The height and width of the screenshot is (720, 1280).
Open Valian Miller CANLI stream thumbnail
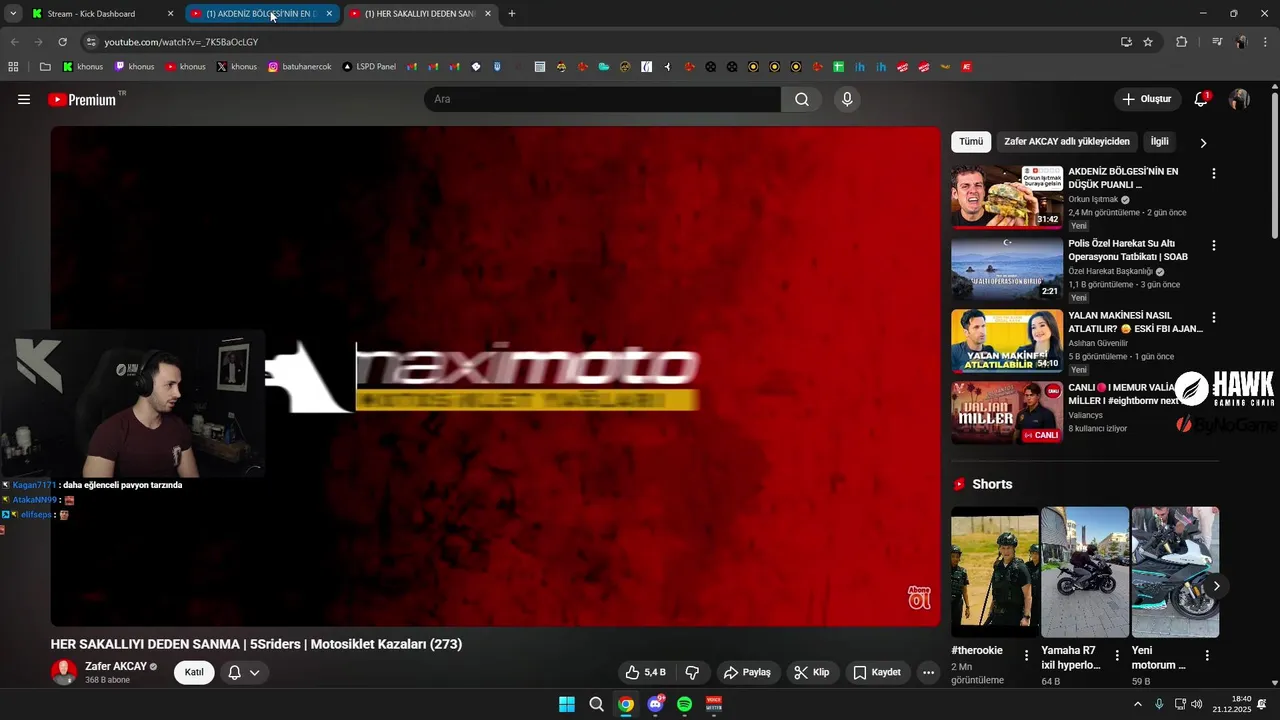(1007, 413)
